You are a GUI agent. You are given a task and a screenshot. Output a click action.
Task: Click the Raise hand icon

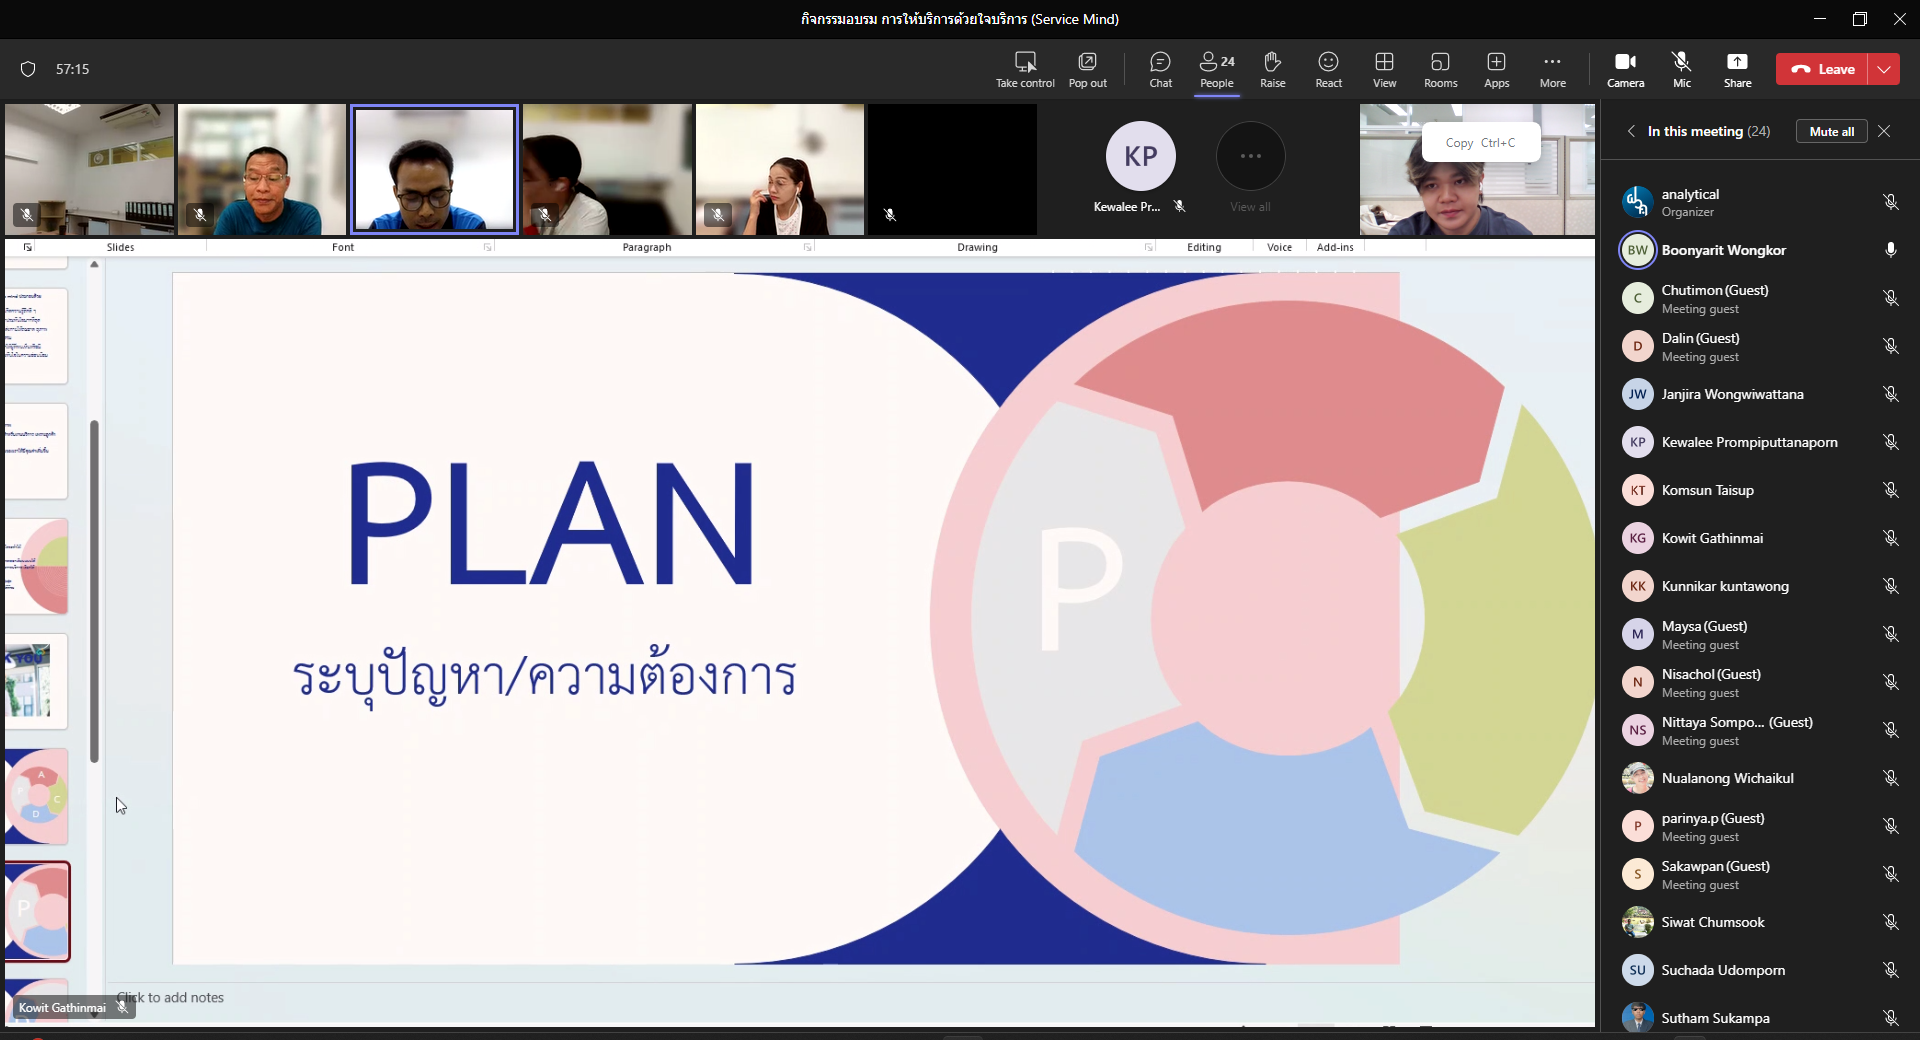1272,69
